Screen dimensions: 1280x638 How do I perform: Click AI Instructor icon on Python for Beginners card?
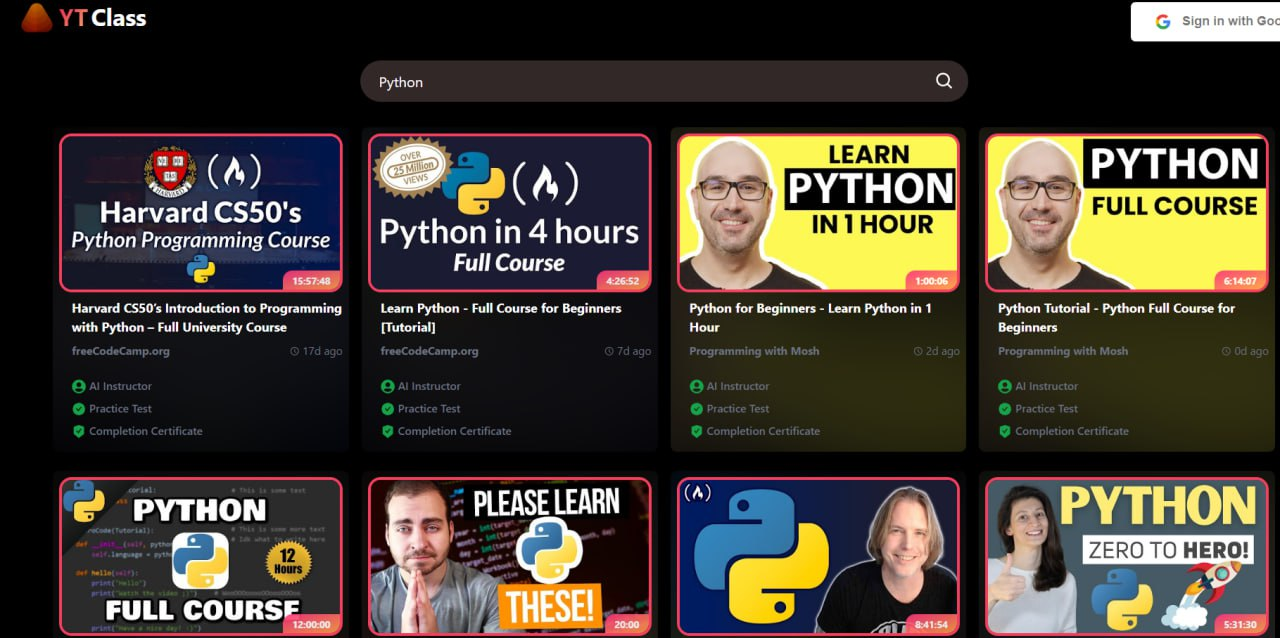pyautogui.click(x=697, y=386)
